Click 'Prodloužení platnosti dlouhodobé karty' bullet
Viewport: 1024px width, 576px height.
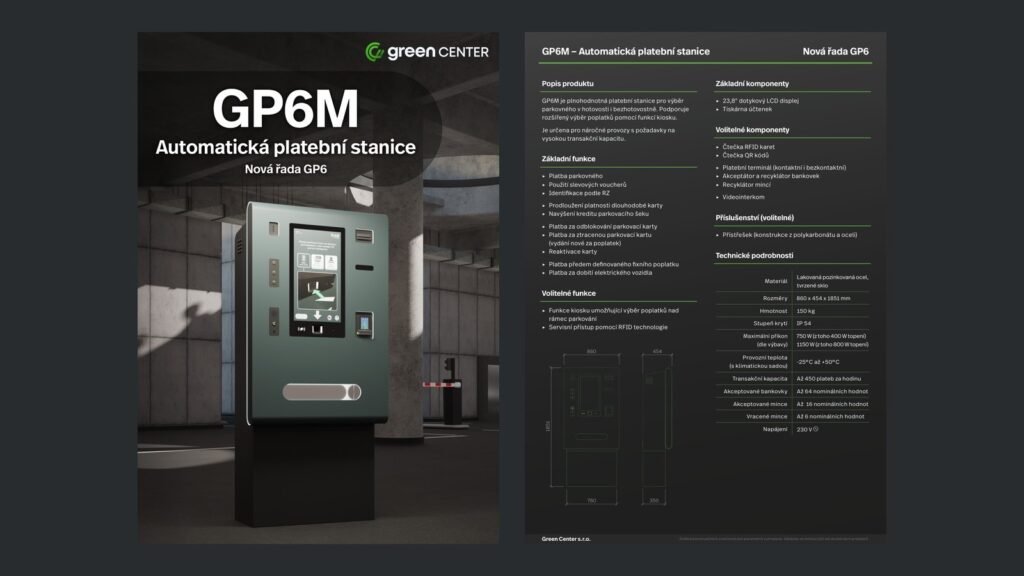click(x=605, y=205)
